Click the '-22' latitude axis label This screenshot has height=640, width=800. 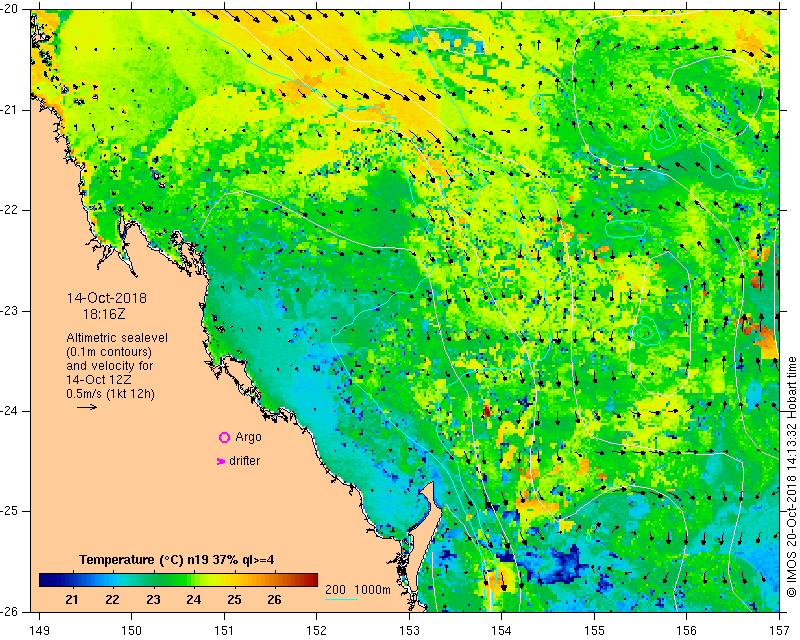point(10,210)
